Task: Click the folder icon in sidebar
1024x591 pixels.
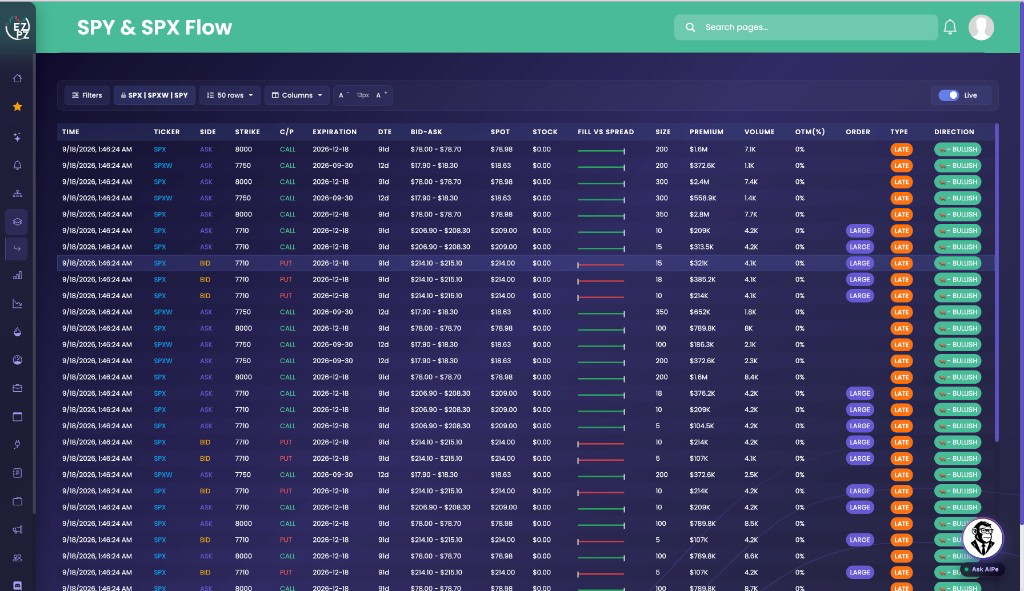Action: pos(18,502)
